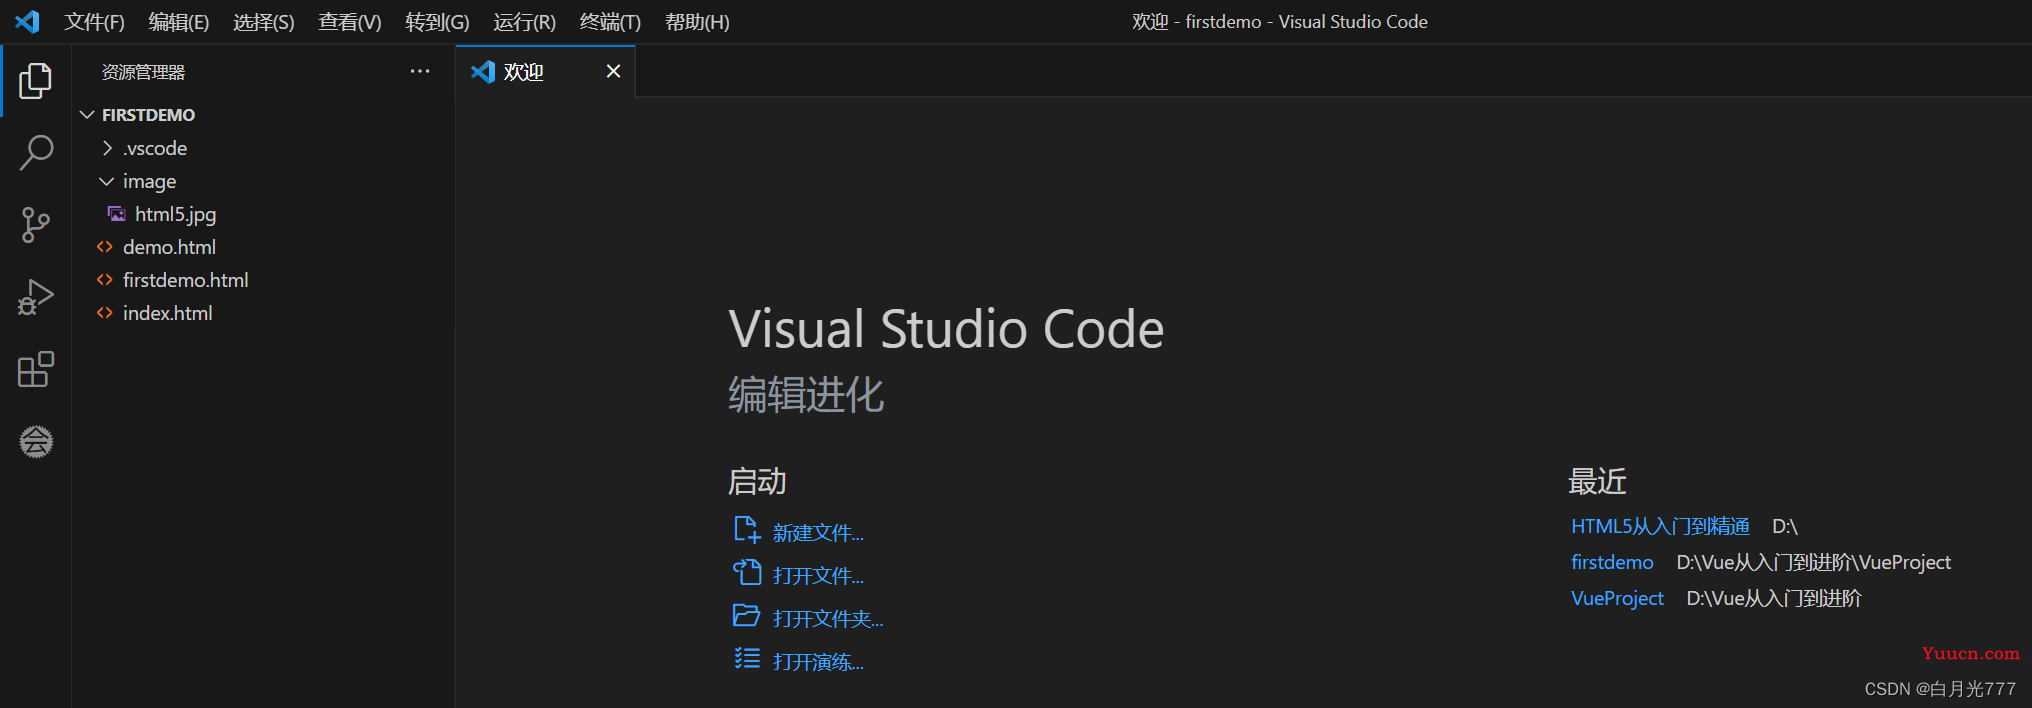Open the Search view icon
The image size is (2032, 708).
coord(35,153)
